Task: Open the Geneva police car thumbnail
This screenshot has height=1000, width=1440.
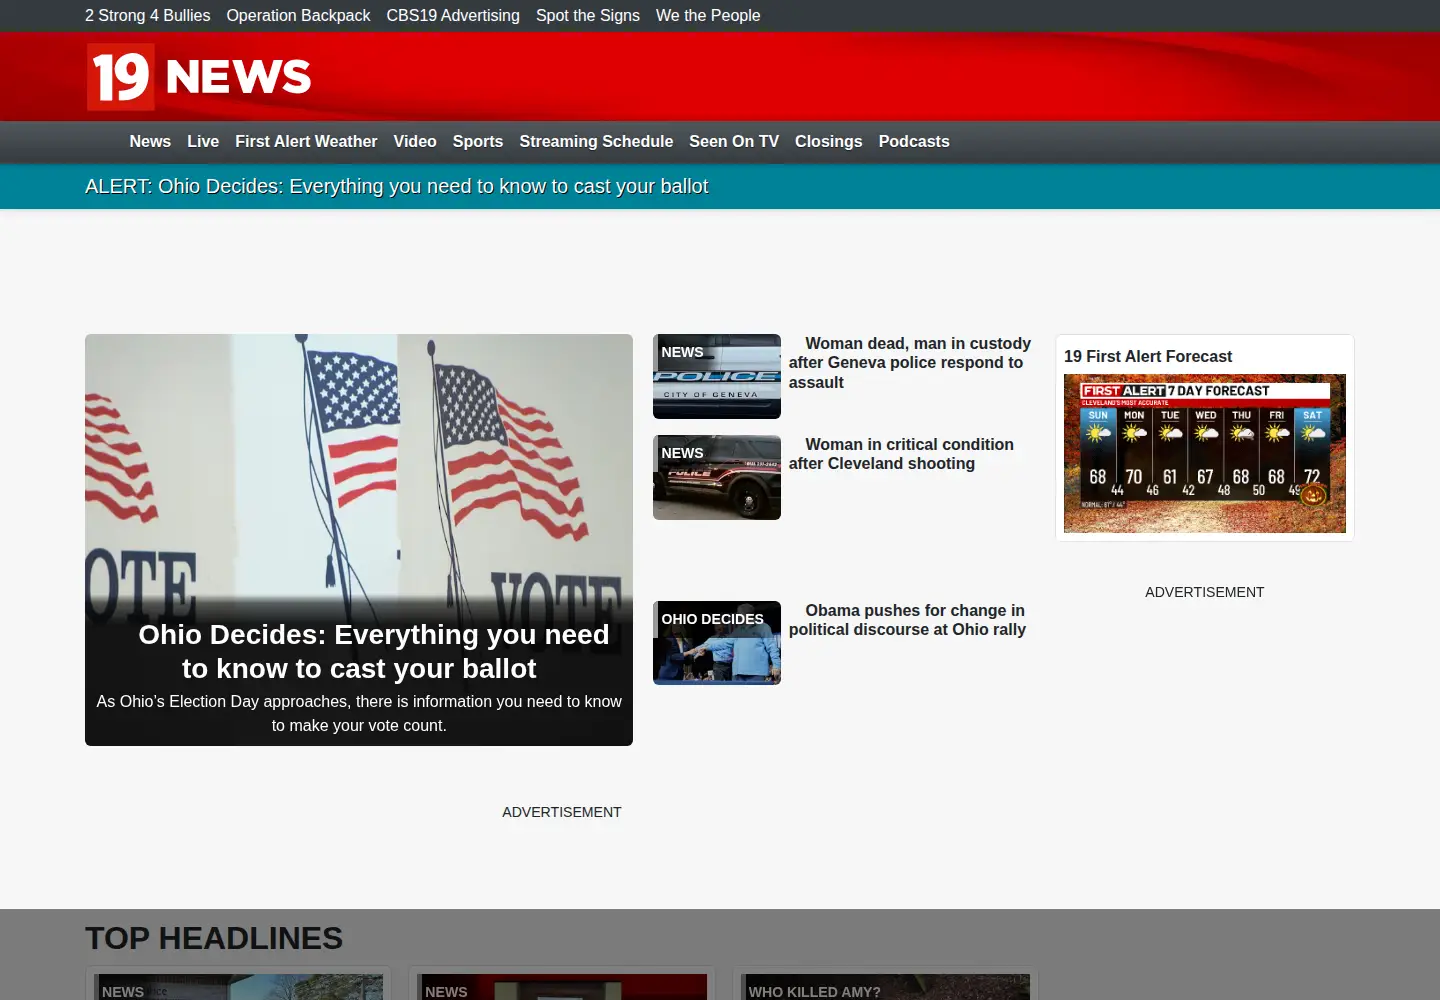Action: click(717, 377)
